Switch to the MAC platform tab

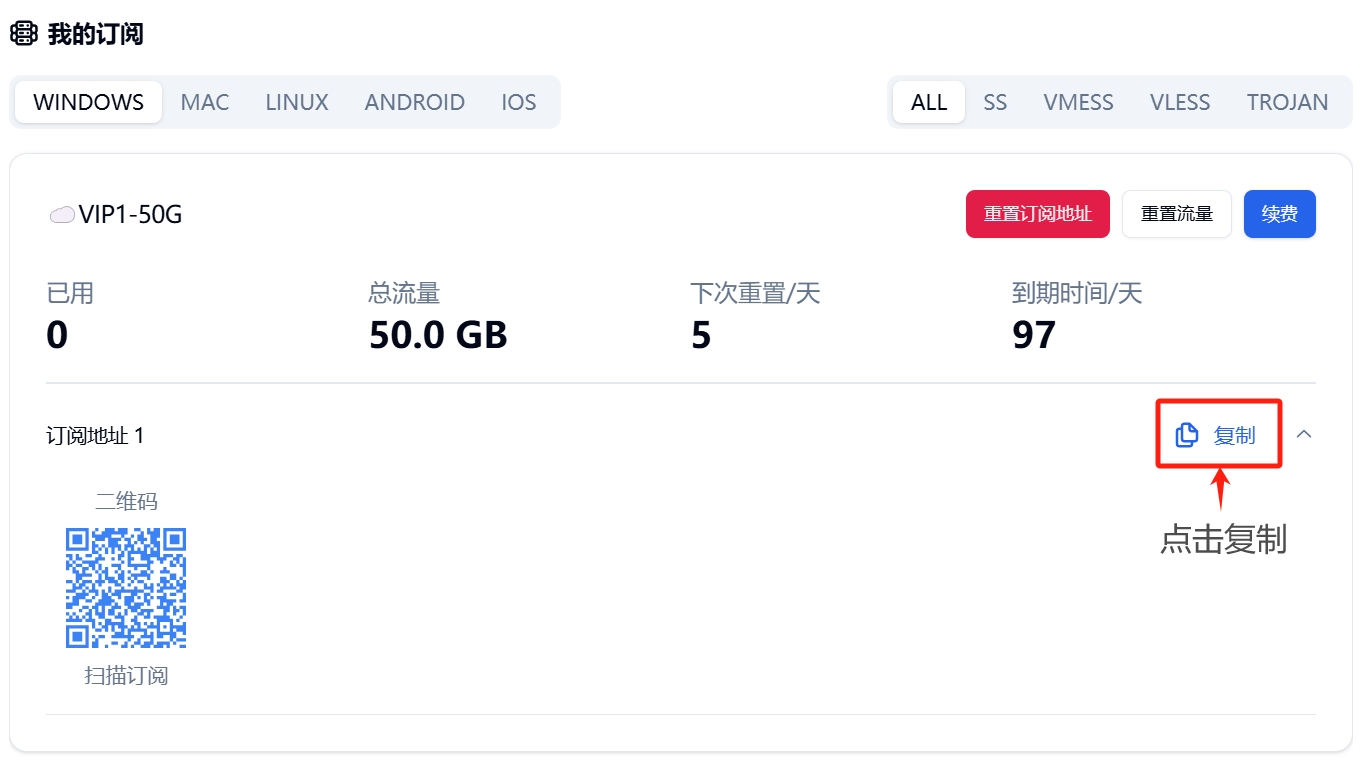coord(204,101)
